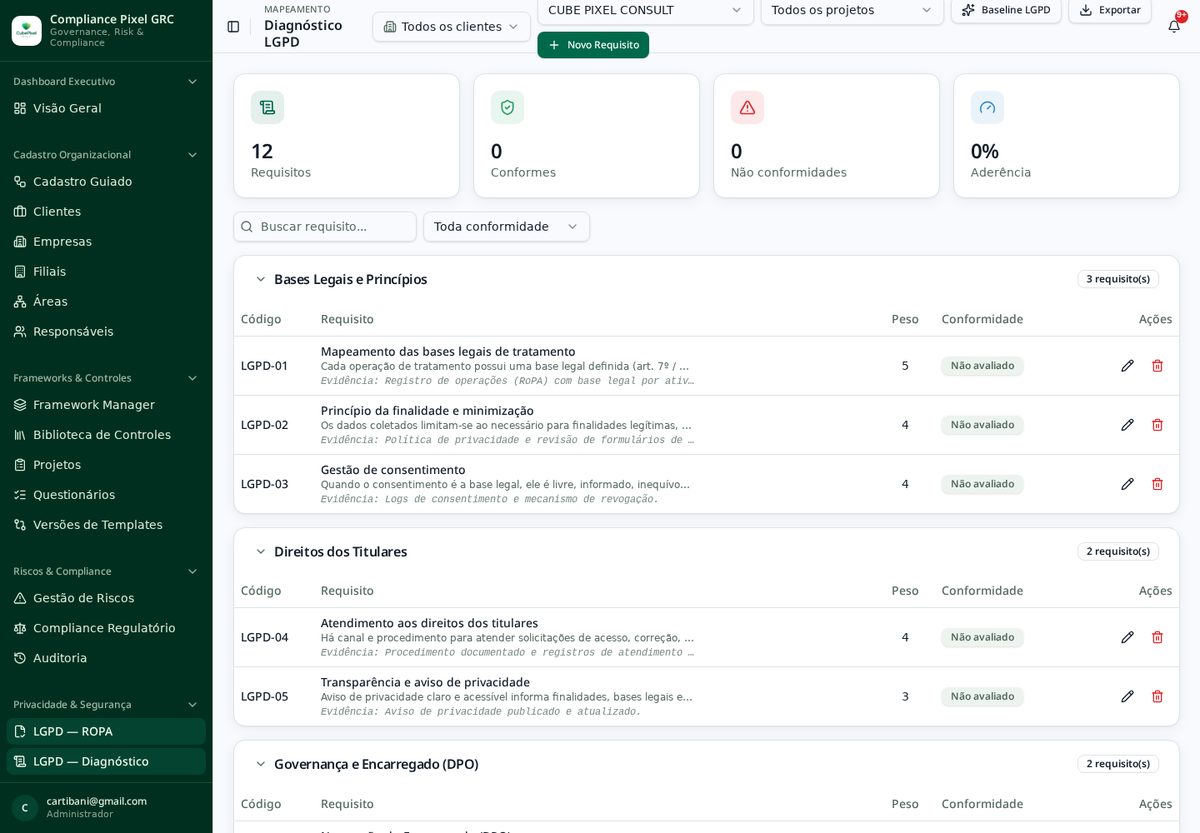Click the Peso column header in Bases Legais
Screen dimensions: 1200x833
[x=905, y=319]
